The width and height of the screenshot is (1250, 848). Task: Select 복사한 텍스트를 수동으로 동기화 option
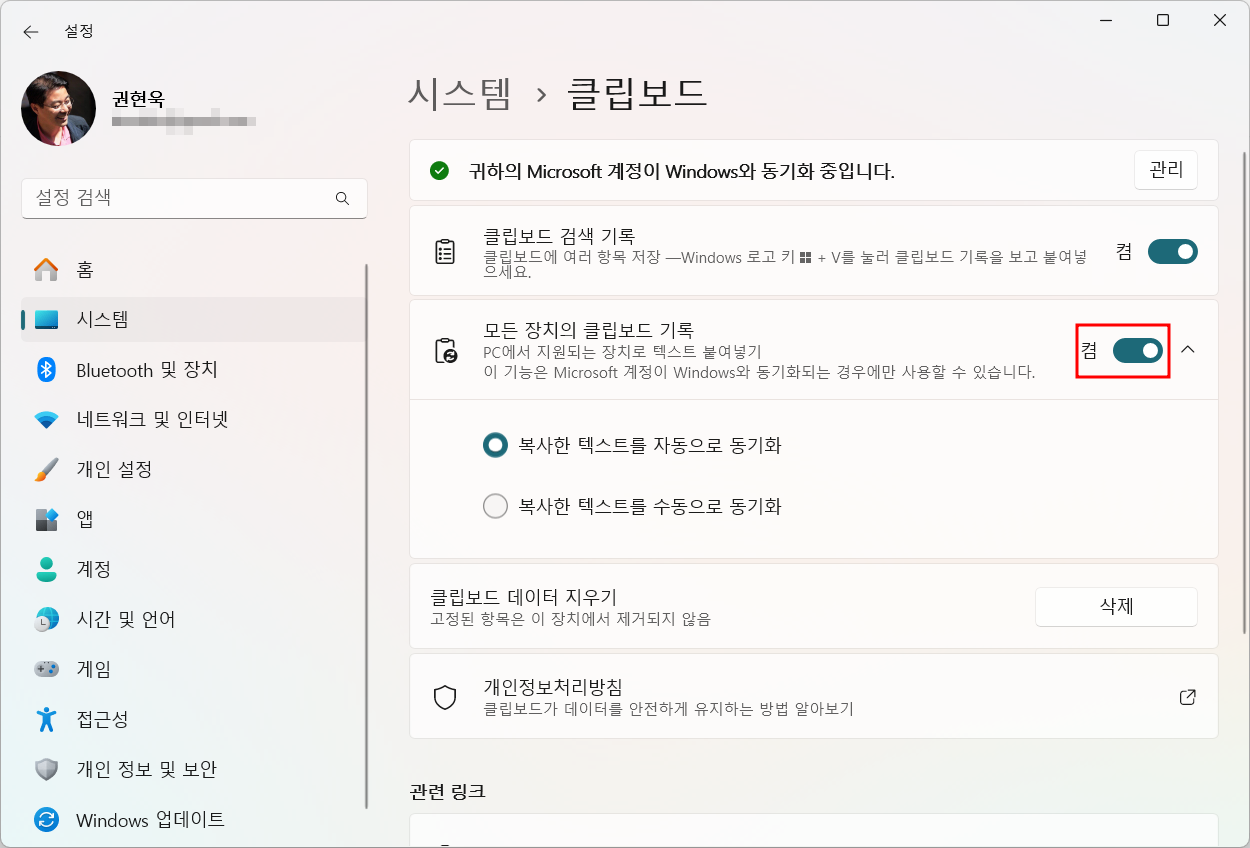tap(496, 506)
